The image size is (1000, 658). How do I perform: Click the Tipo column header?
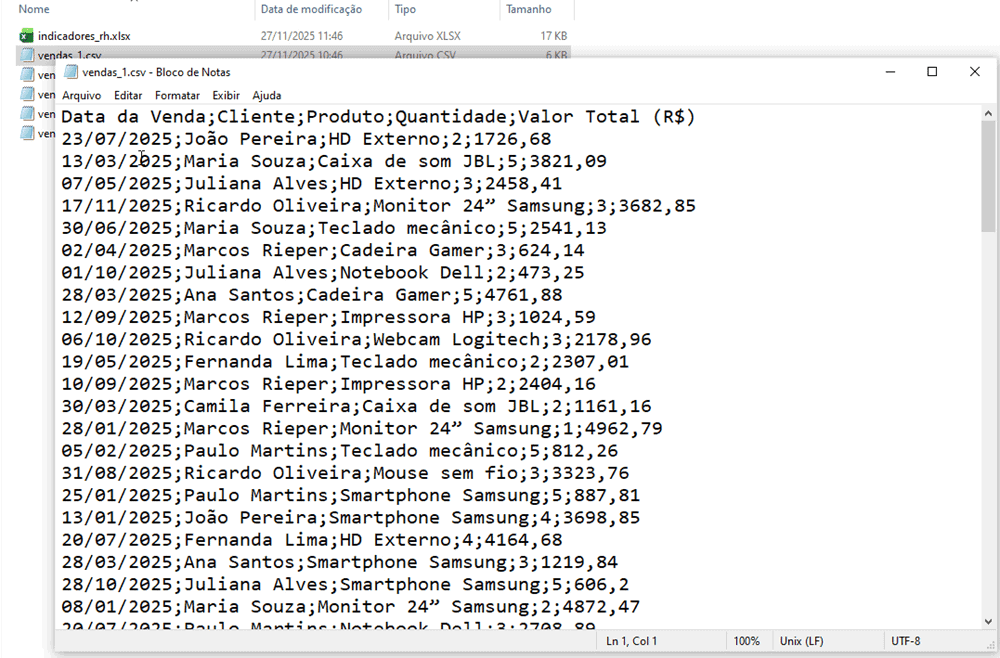[405, 9]
